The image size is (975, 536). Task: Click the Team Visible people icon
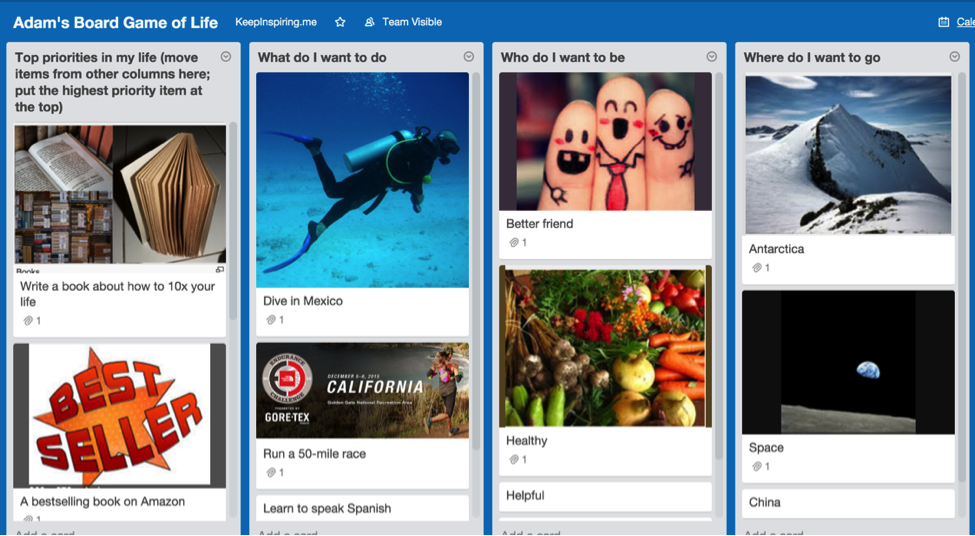tap(370, 22)
